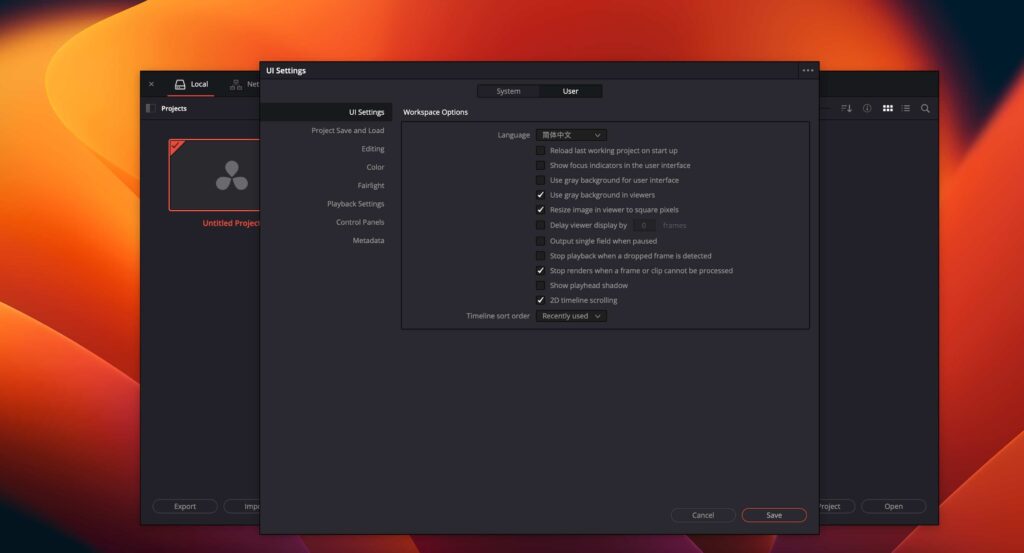The height and width of the screenshot is (553, 1024).
Task: Open Control Panels settings category
Action: click(x=360, y=222)
